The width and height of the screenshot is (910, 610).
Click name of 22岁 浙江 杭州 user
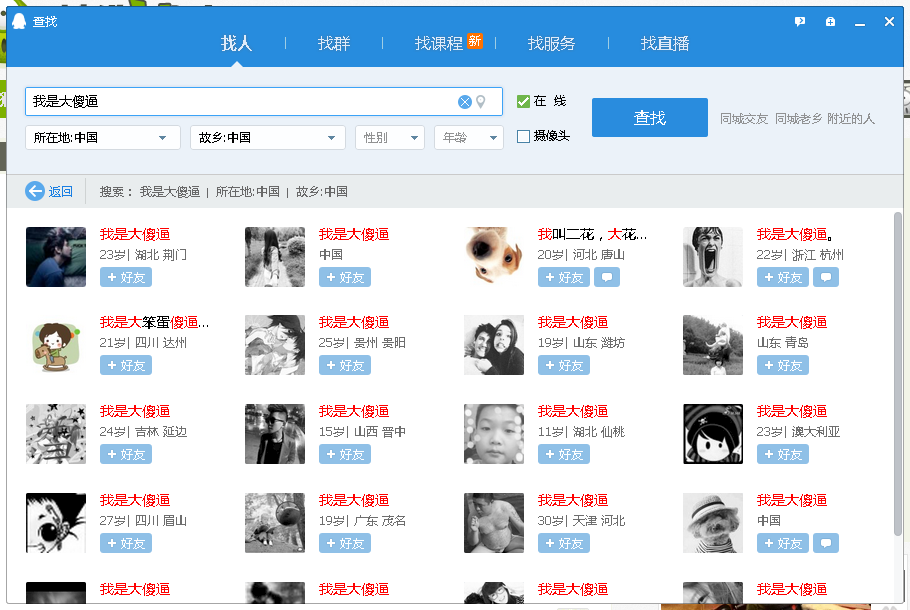(795, 234)
